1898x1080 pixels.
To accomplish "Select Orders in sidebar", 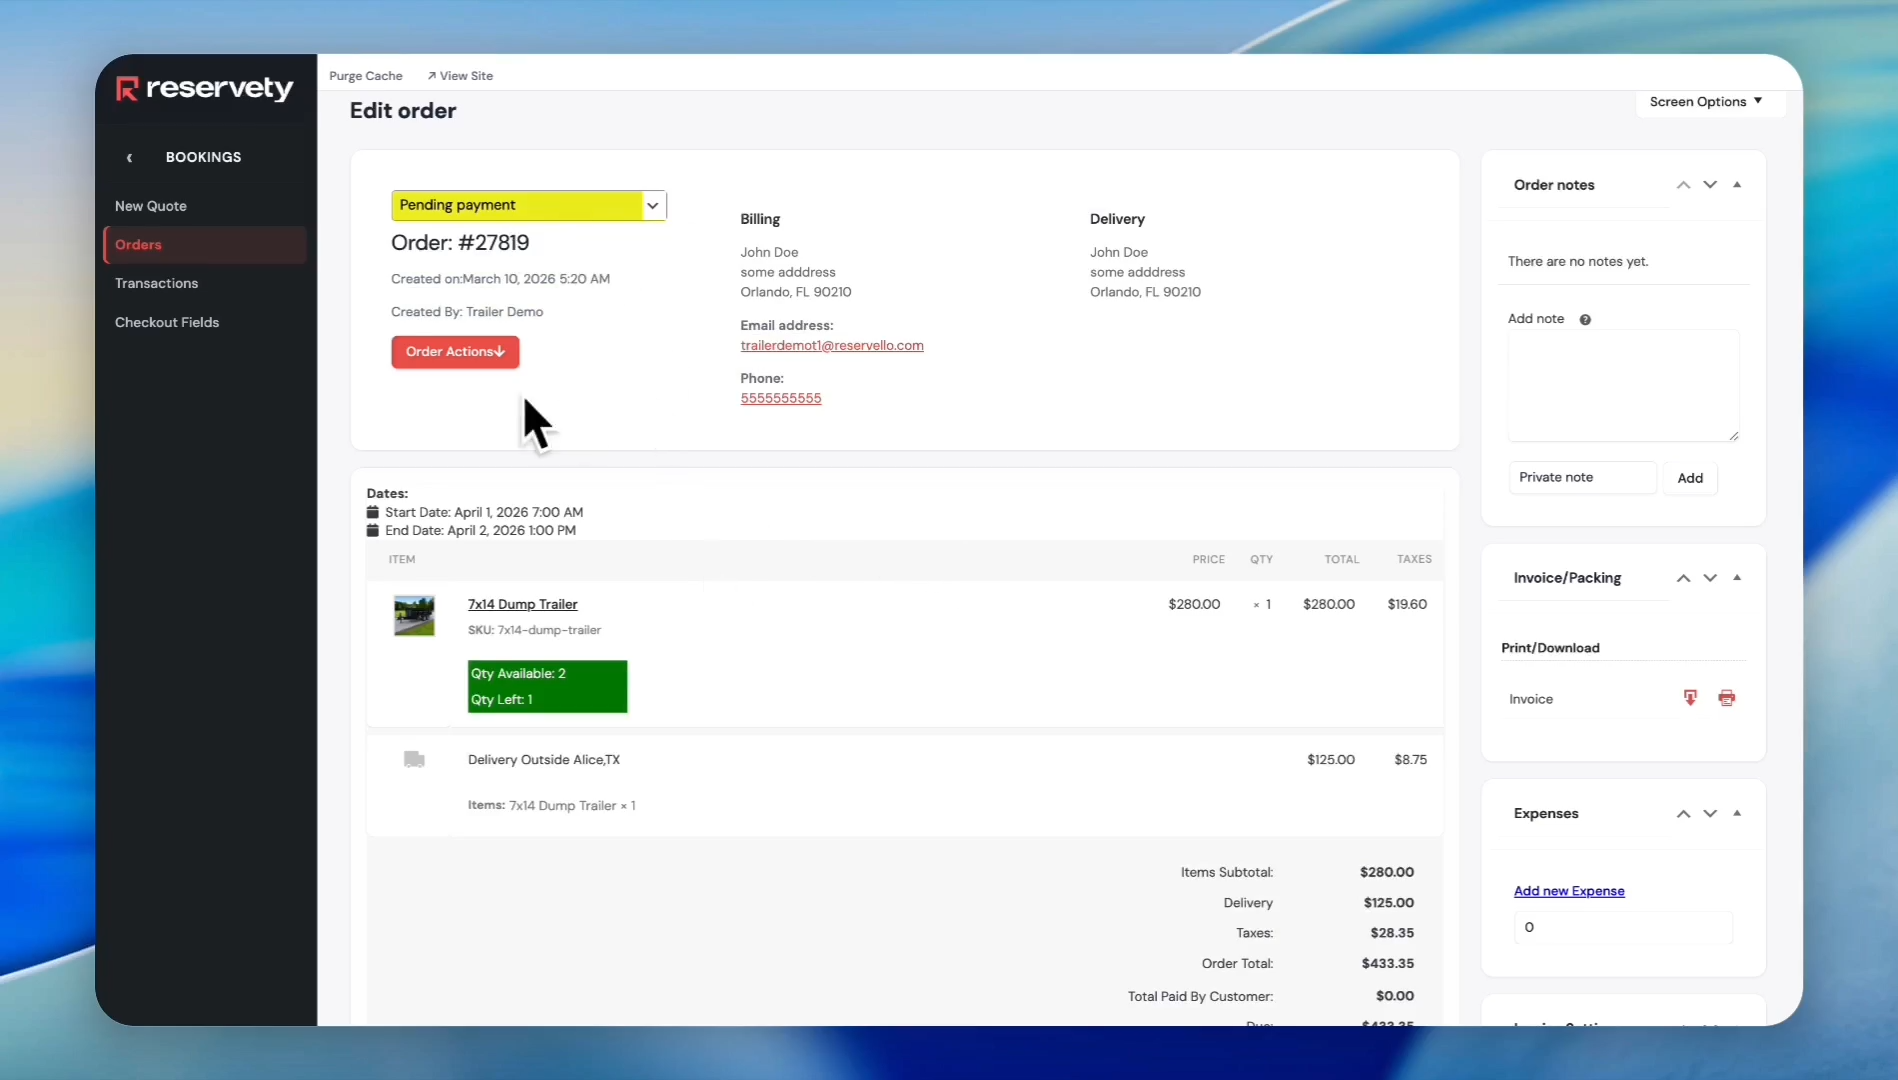I will point(205,245).
